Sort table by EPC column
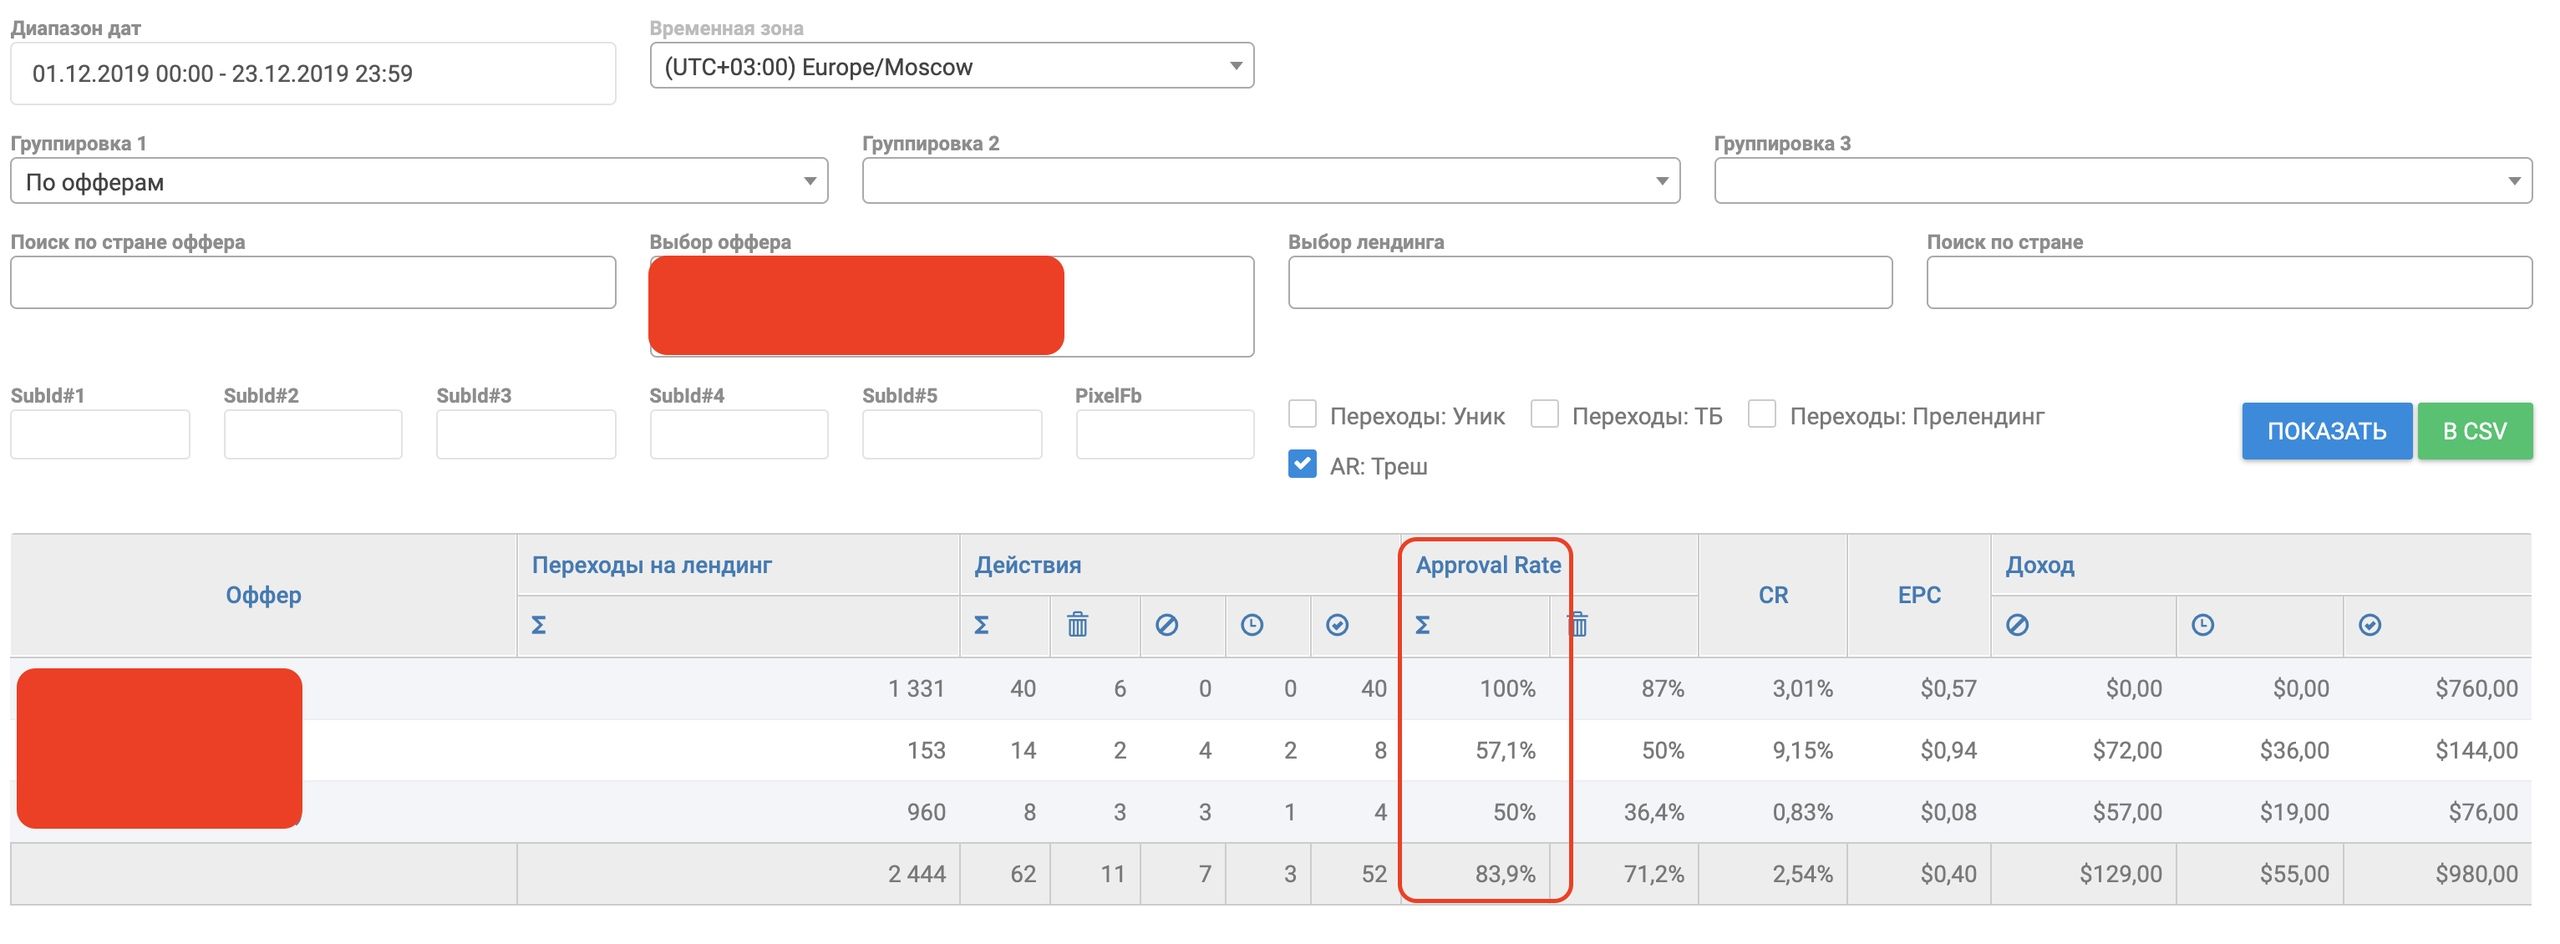The image size is (2560, 944). click(1919, 595)
